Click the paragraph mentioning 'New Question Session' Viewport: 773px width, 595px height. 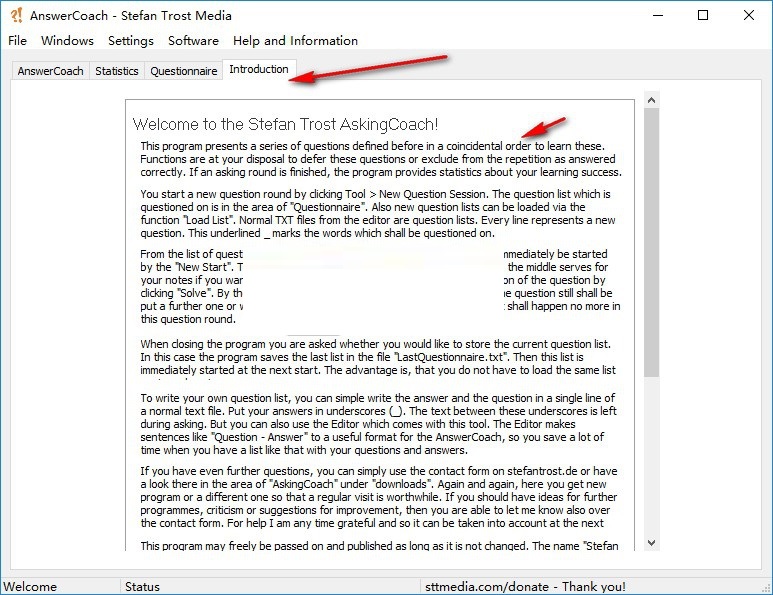(x=378, y=213)
